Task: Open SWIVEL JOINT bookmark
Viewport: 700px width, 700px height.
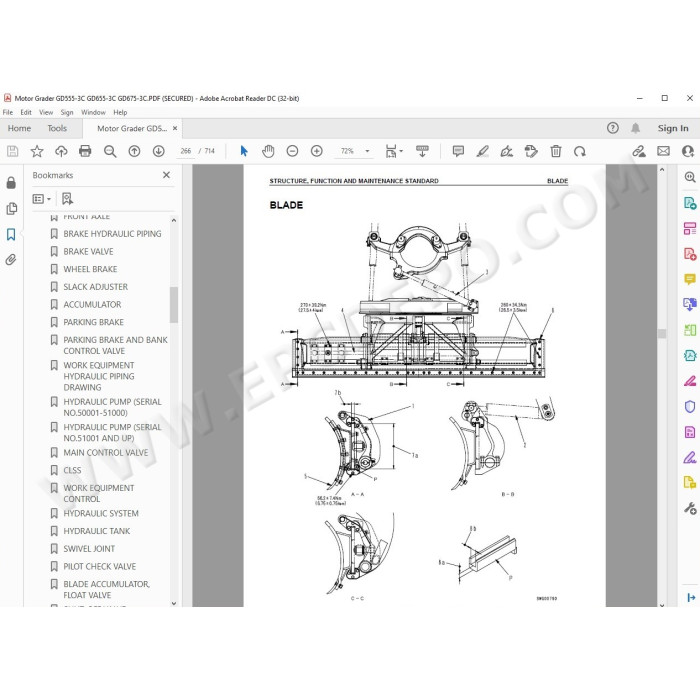Action: click(89, 549)
